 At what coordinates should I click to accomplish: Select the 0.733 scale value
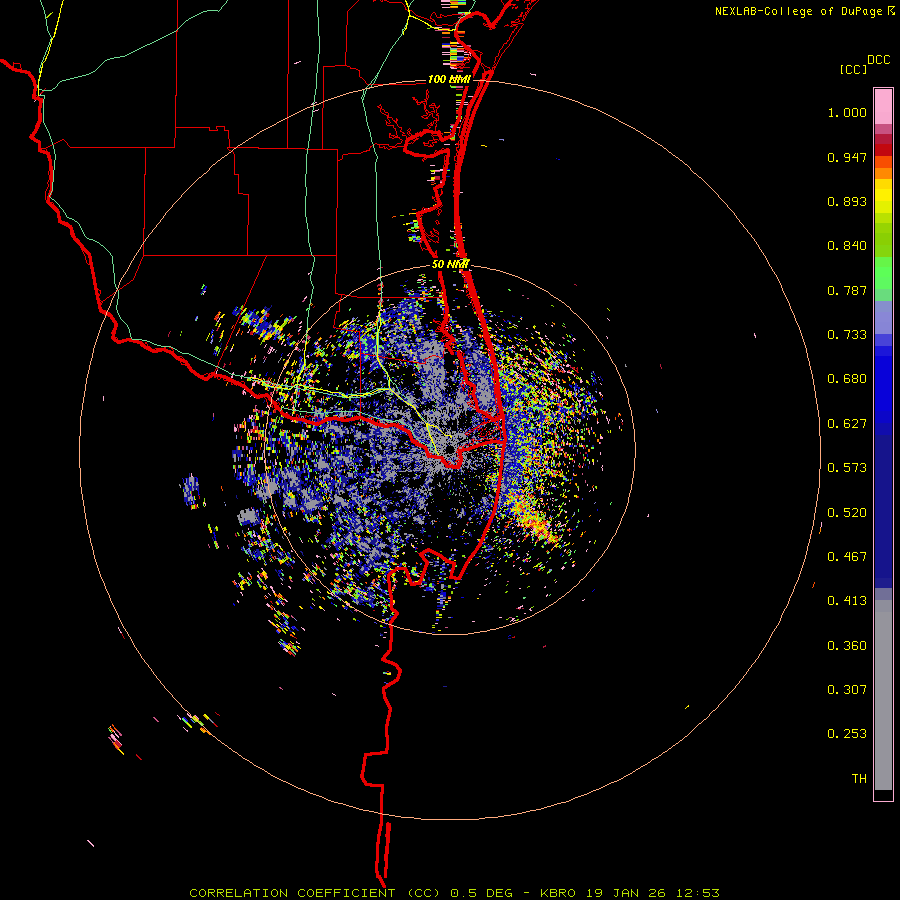point(847,335)
